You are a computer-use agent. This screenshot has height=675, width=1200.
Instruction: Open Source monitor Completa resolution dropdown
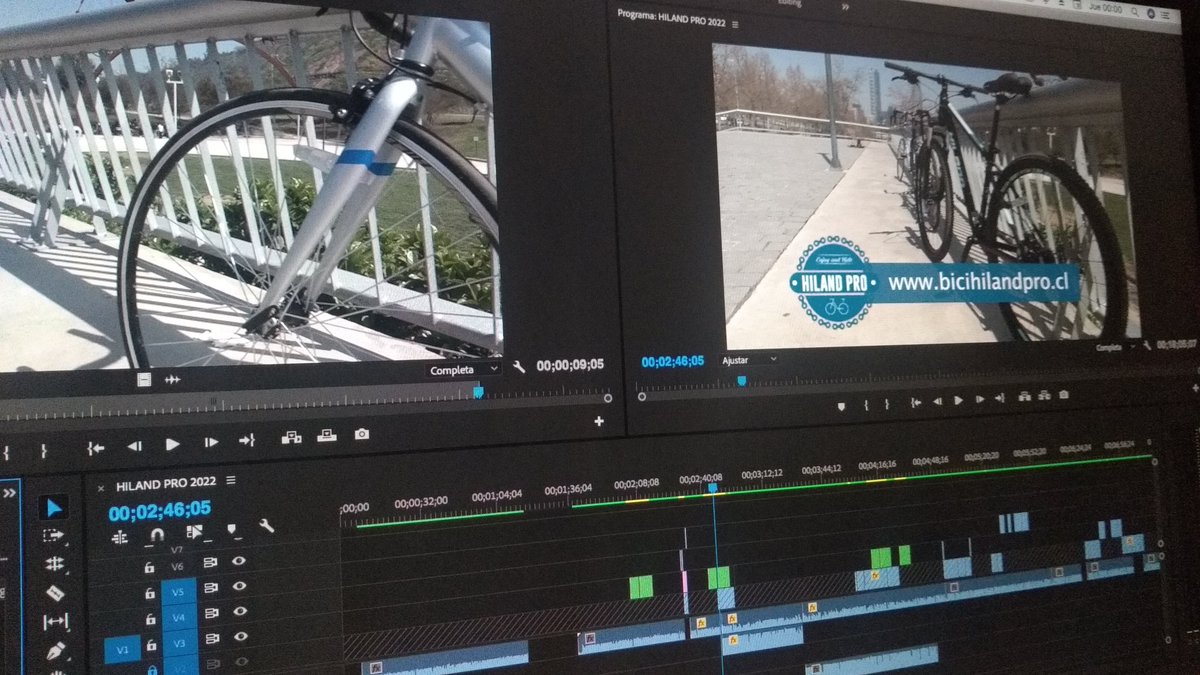click(x=461, y=369)
